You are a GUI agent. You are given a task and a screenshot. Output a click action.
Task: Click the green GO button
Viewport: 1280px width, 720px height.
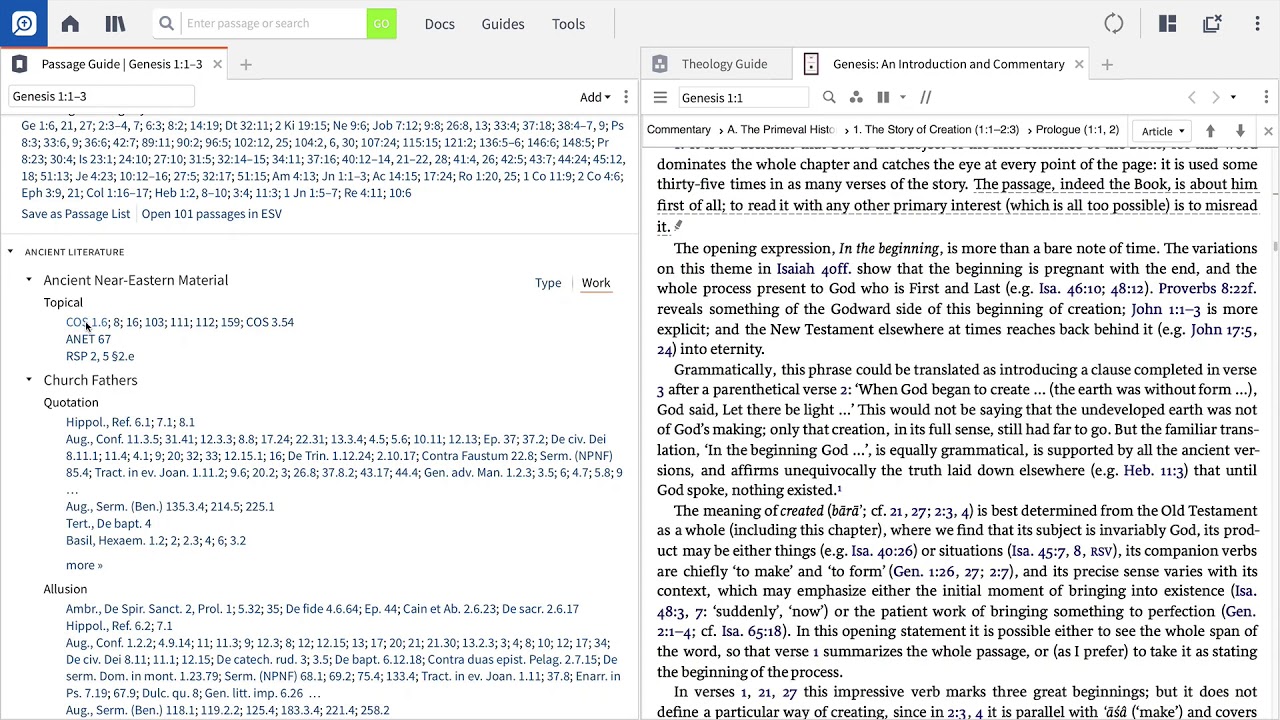(x=381, y=23)
